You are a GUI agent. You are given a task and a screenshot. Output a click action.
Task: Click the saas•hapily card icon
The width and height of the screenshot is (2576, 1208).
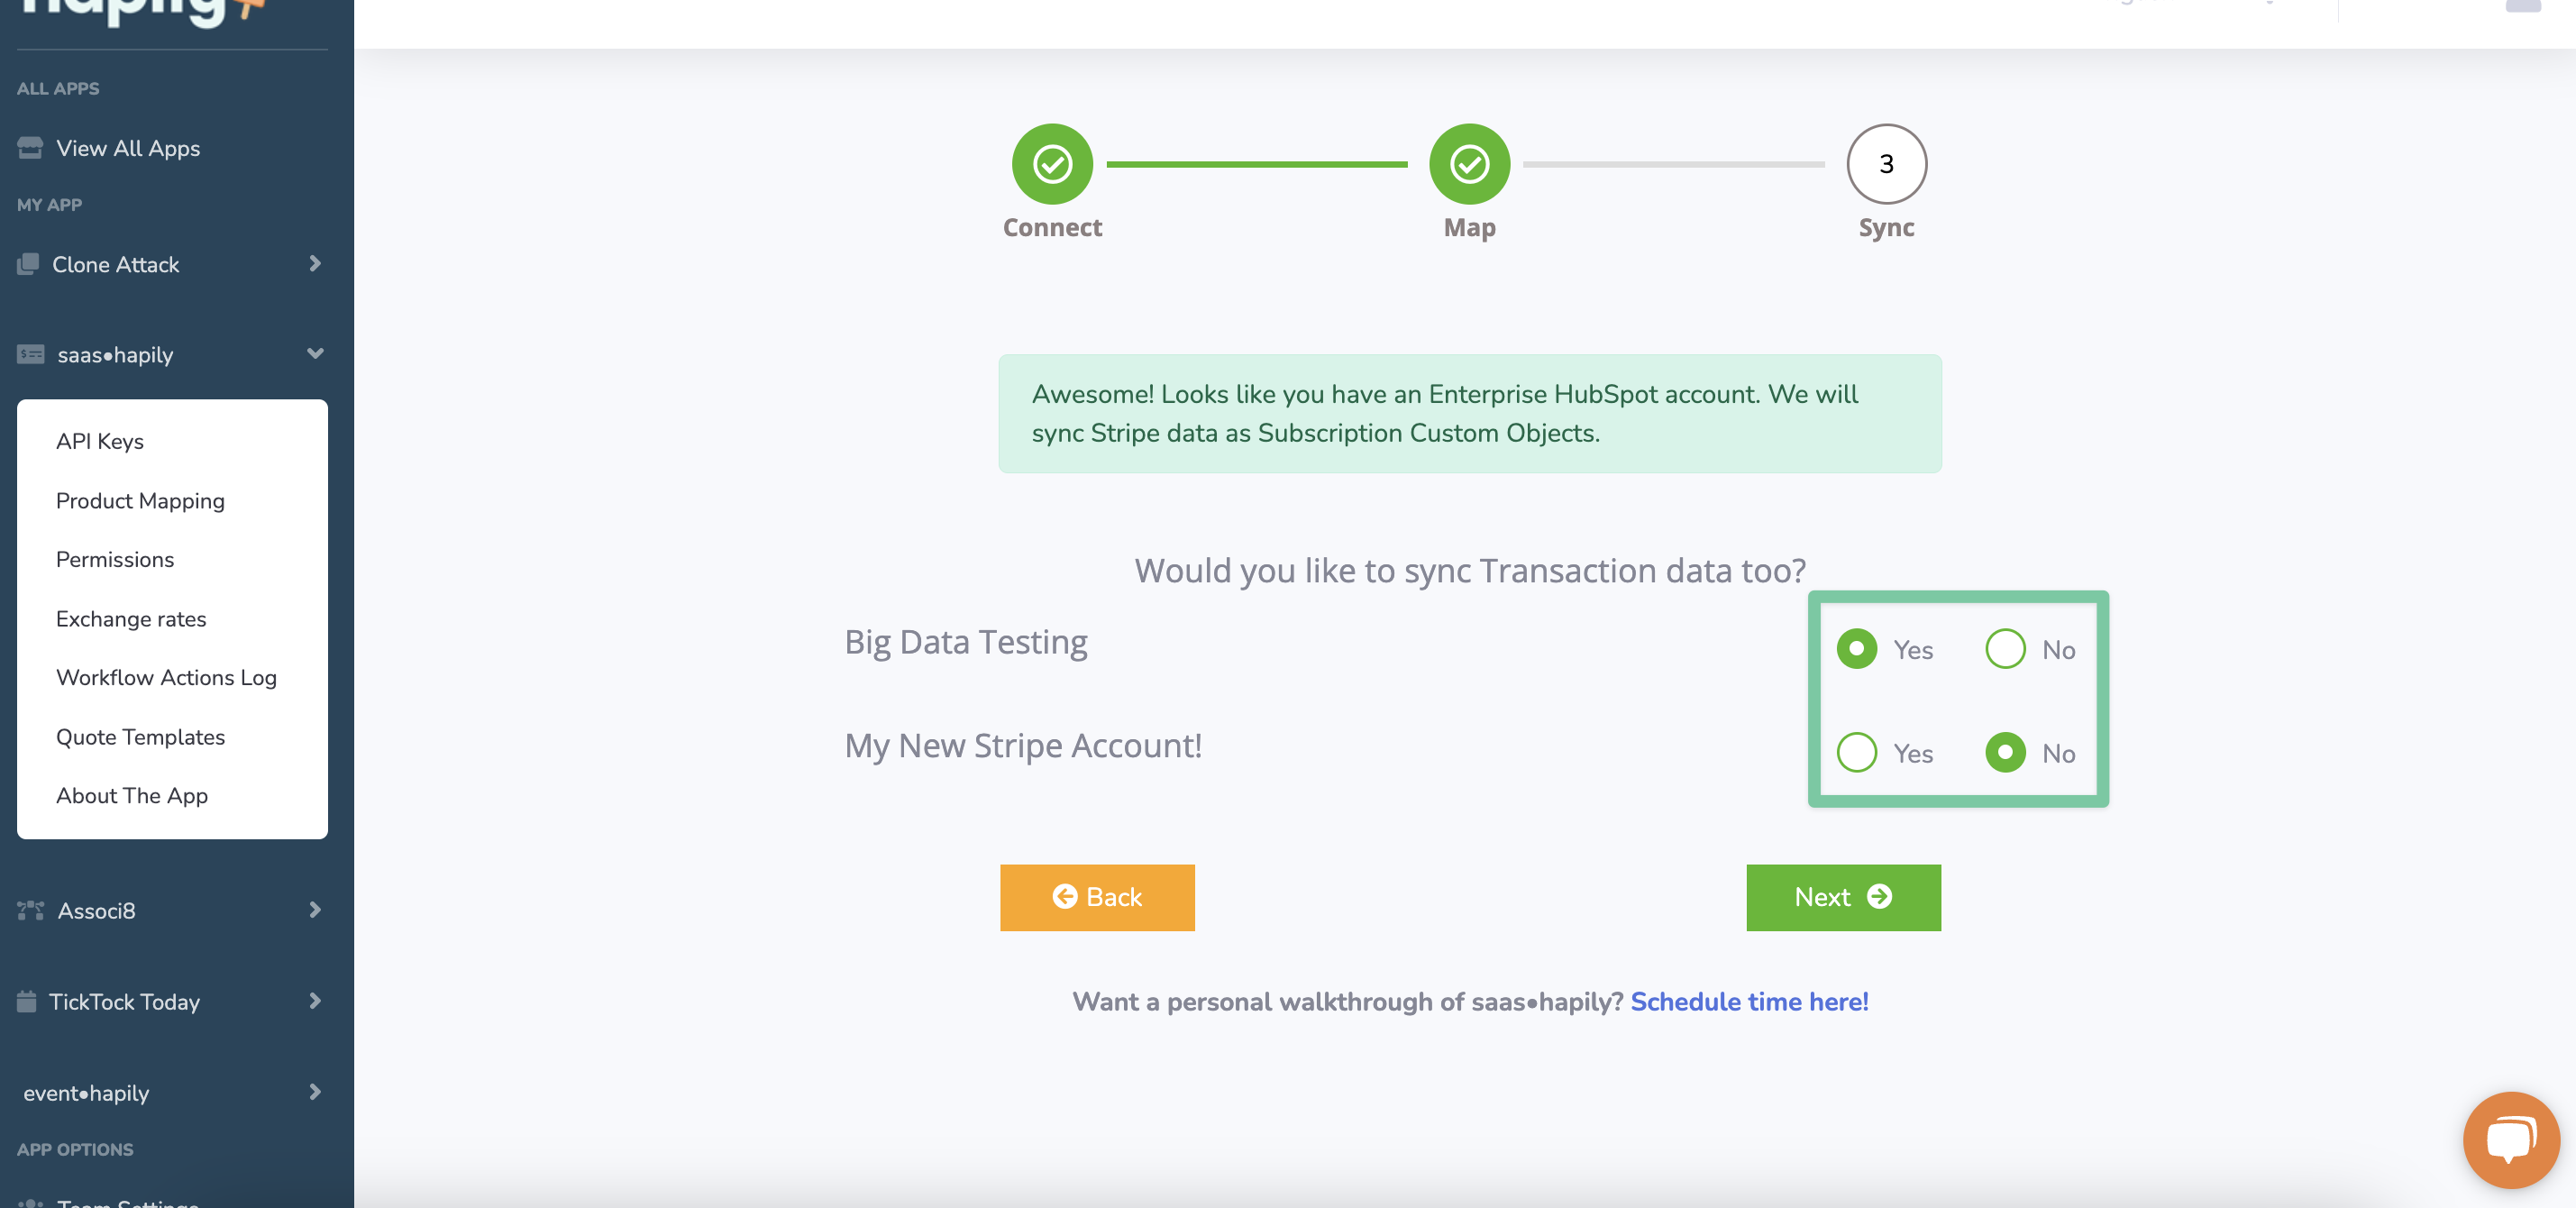tap(30, 354)
